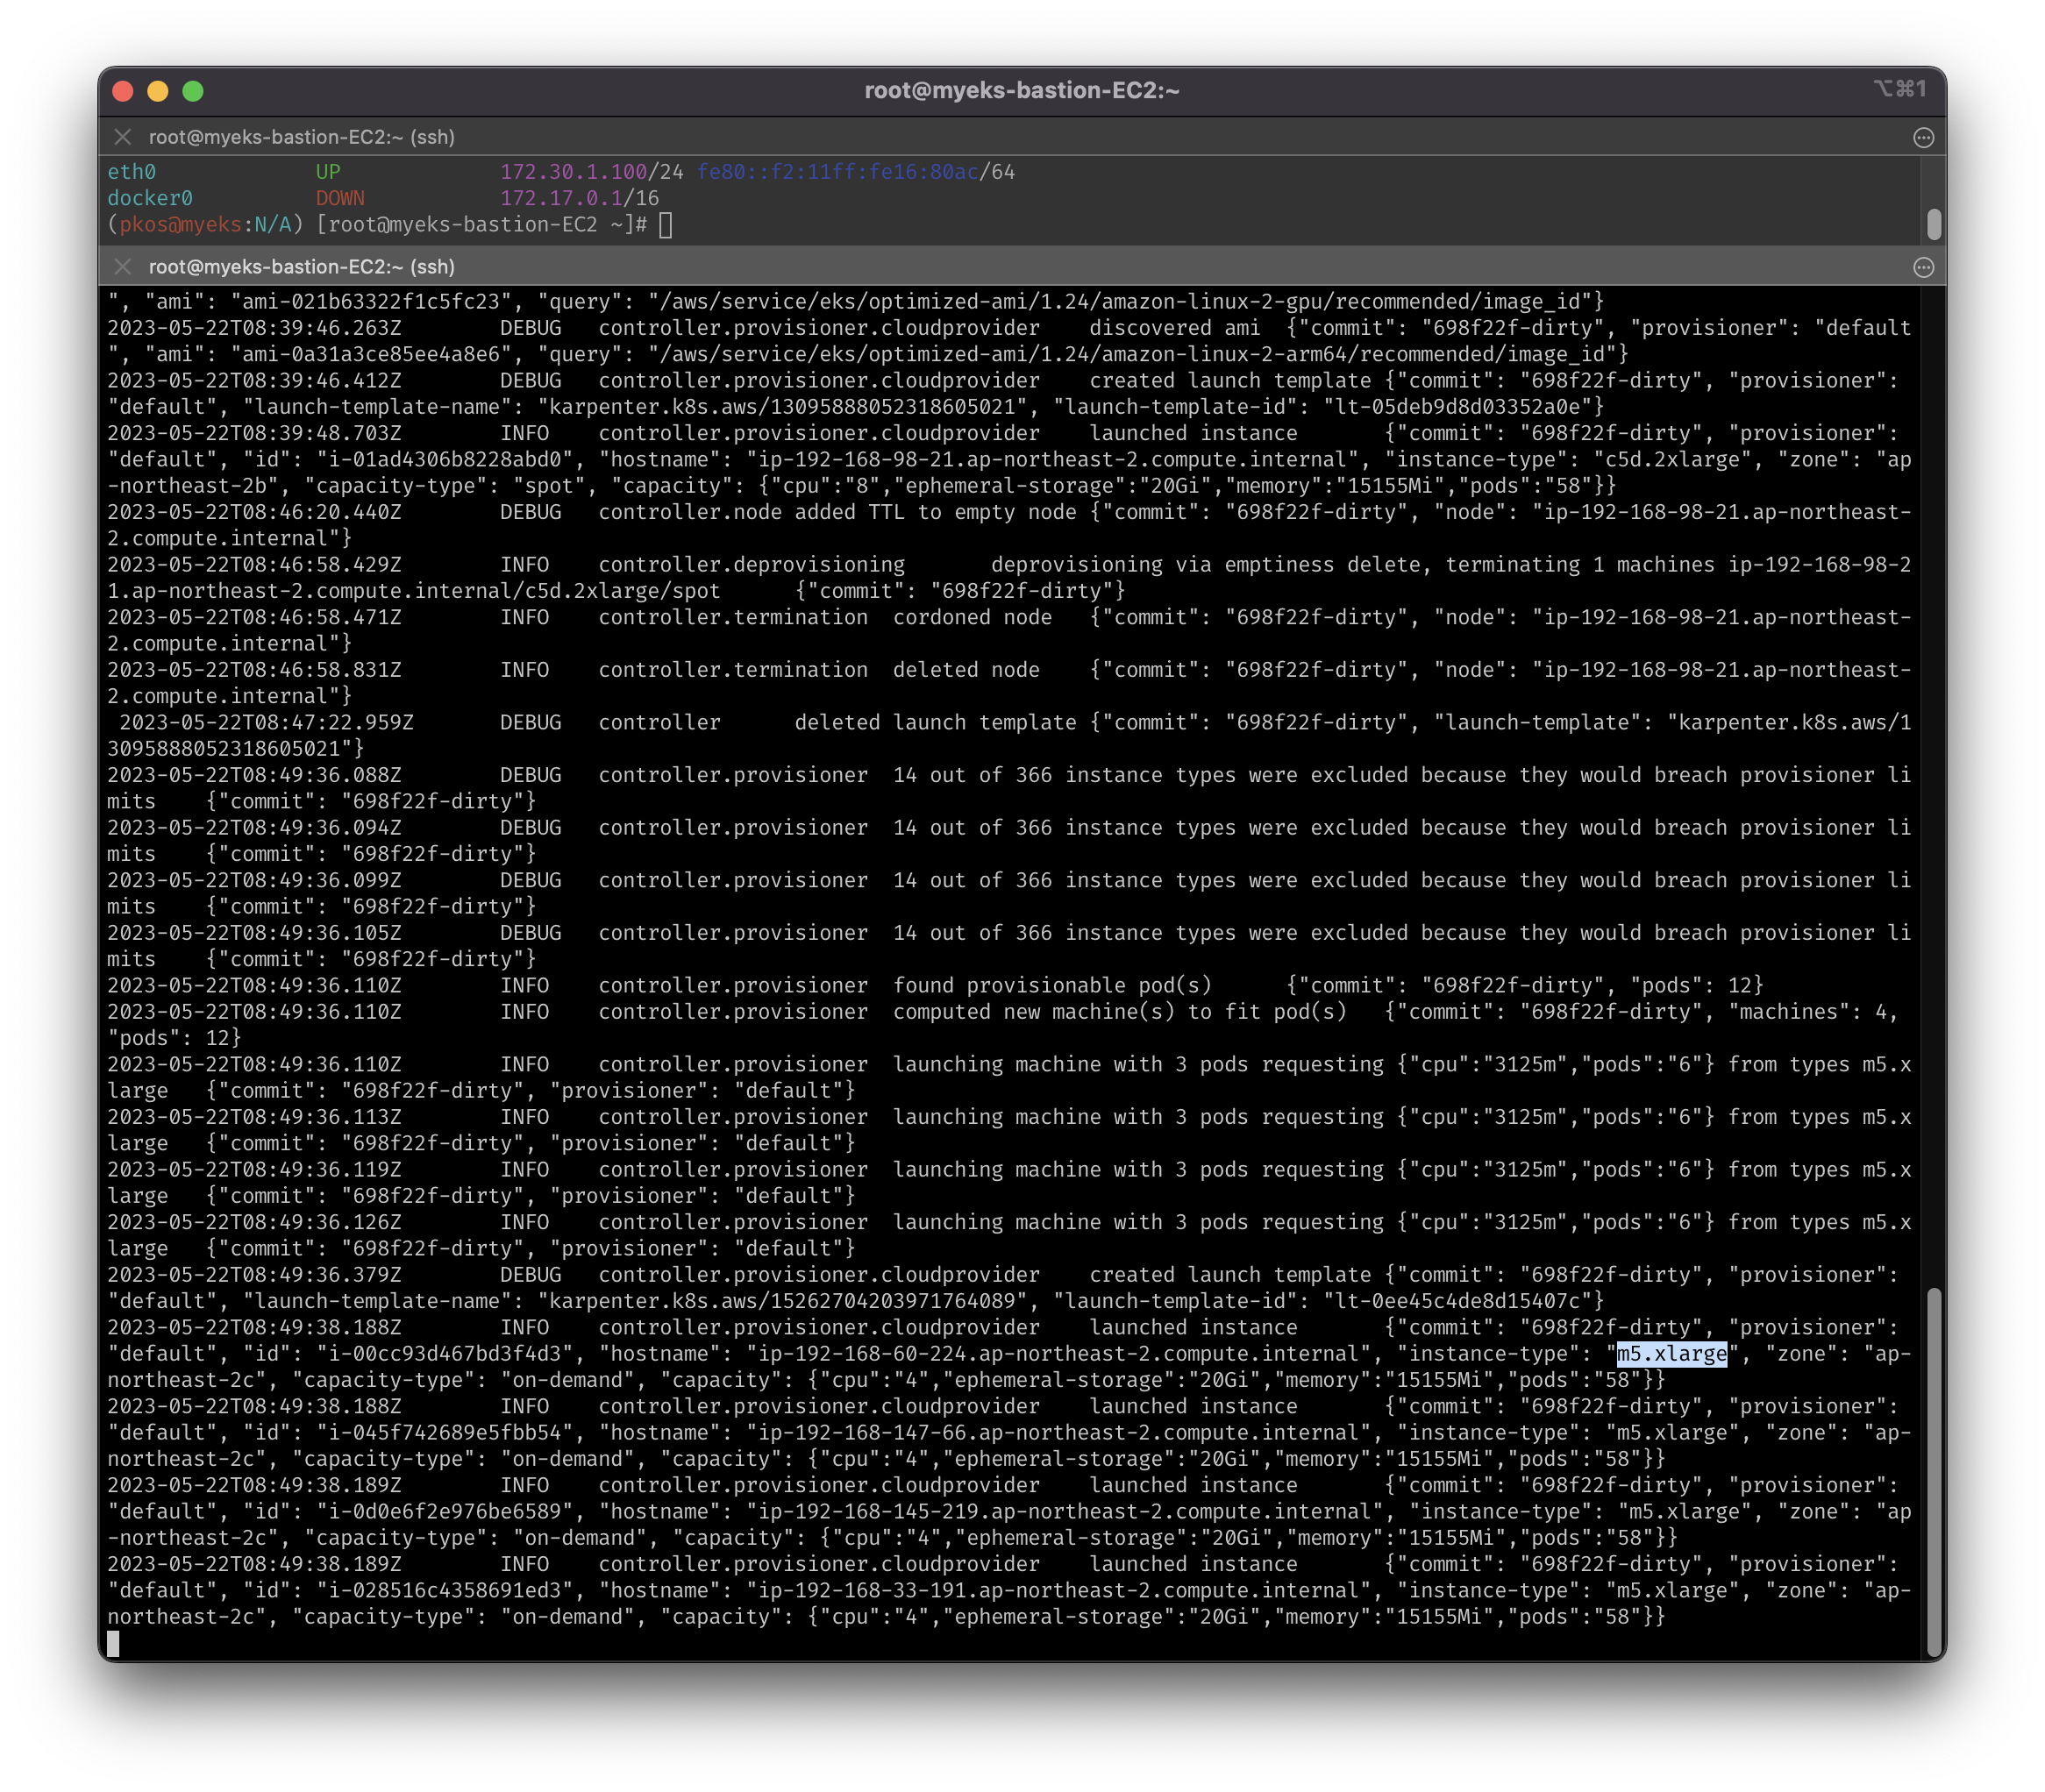Image resolution: width=2045 pixels, height=1792 pixels.
Task: Click the docker0 interface name
Action: [150, 198]
